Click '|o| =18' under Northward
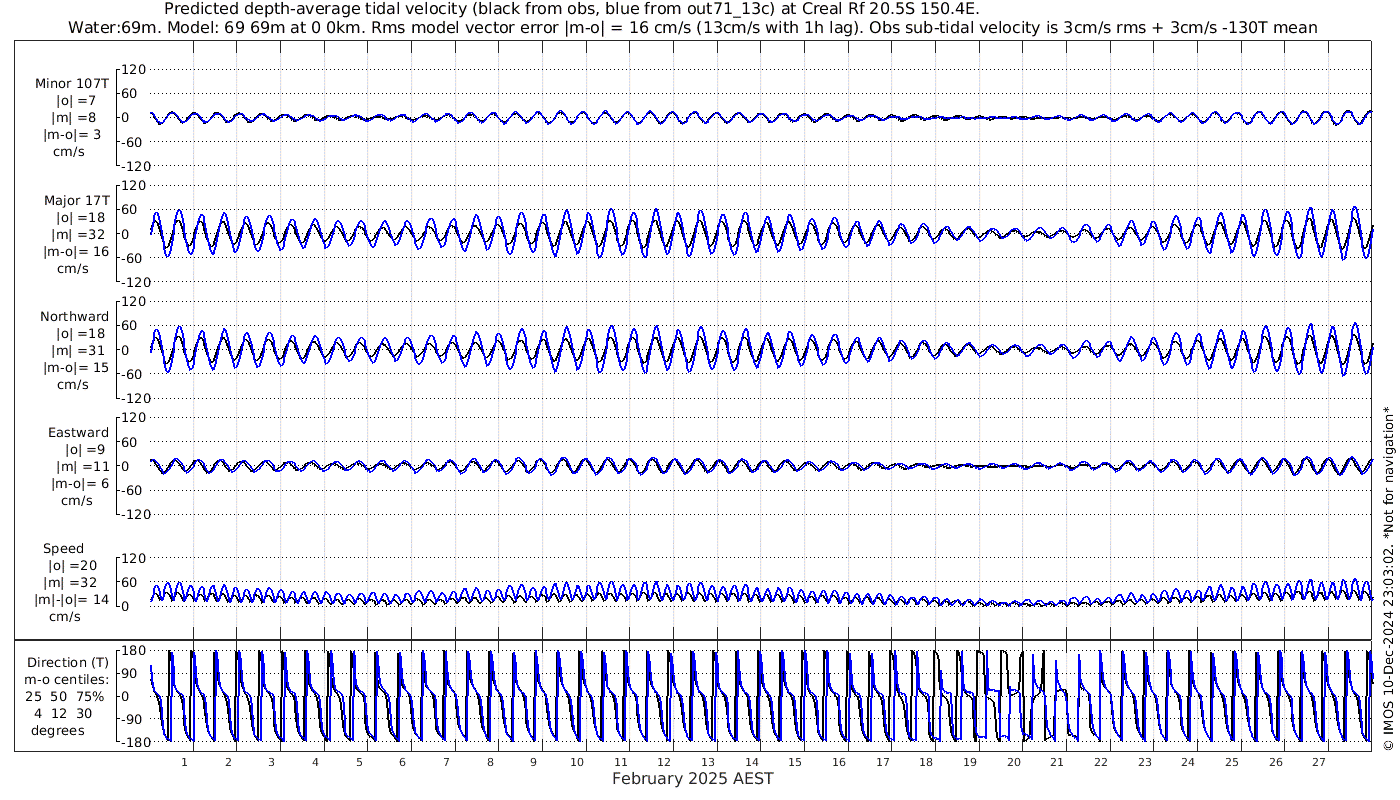1400x800 pixels. 80,333
